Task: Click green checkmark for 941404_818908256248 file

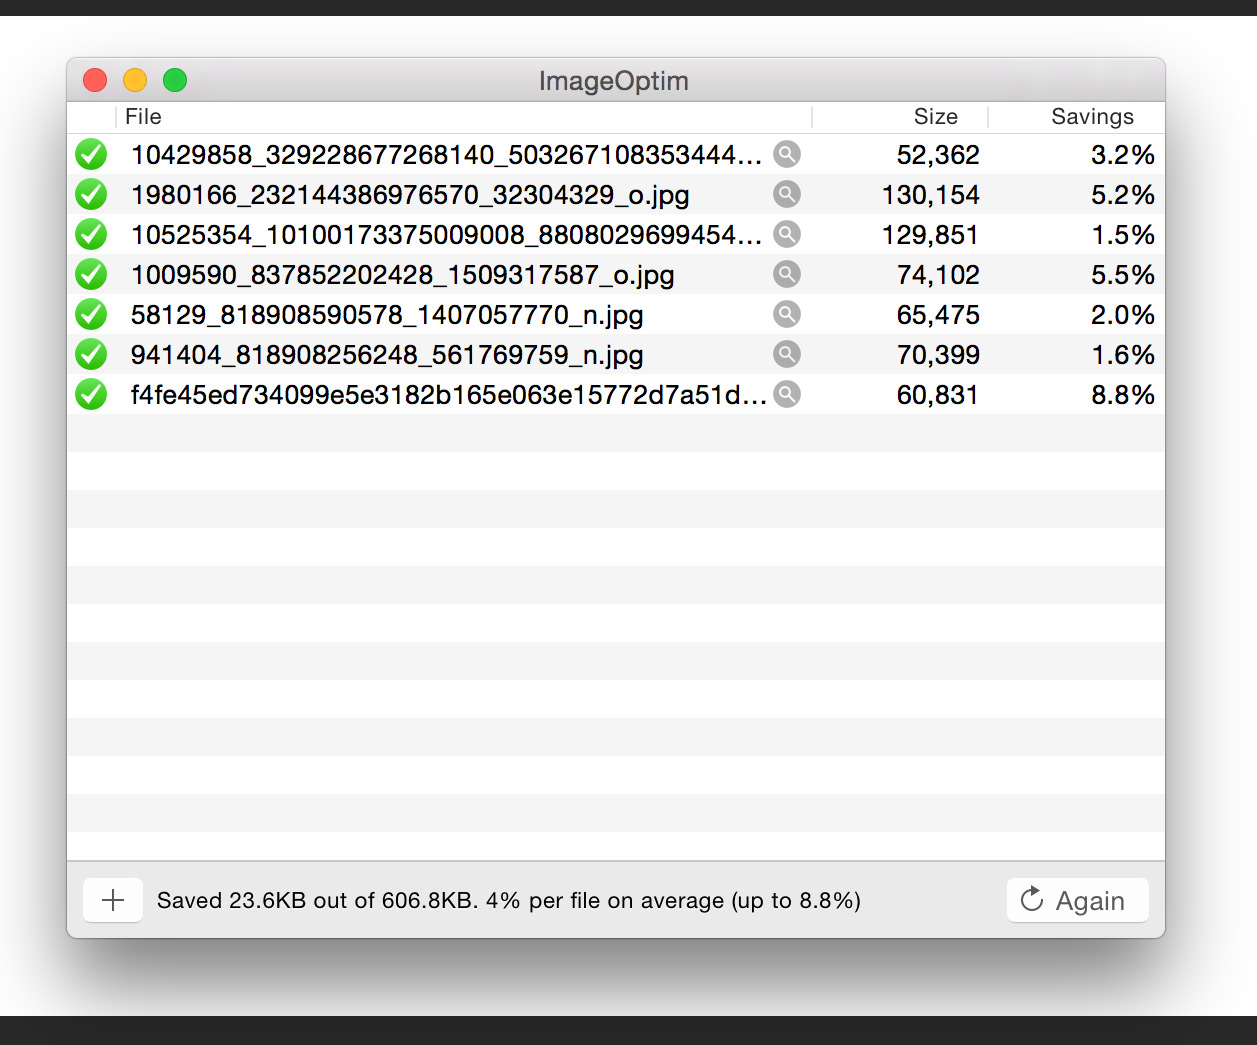Action: click(x=91, y=355)
